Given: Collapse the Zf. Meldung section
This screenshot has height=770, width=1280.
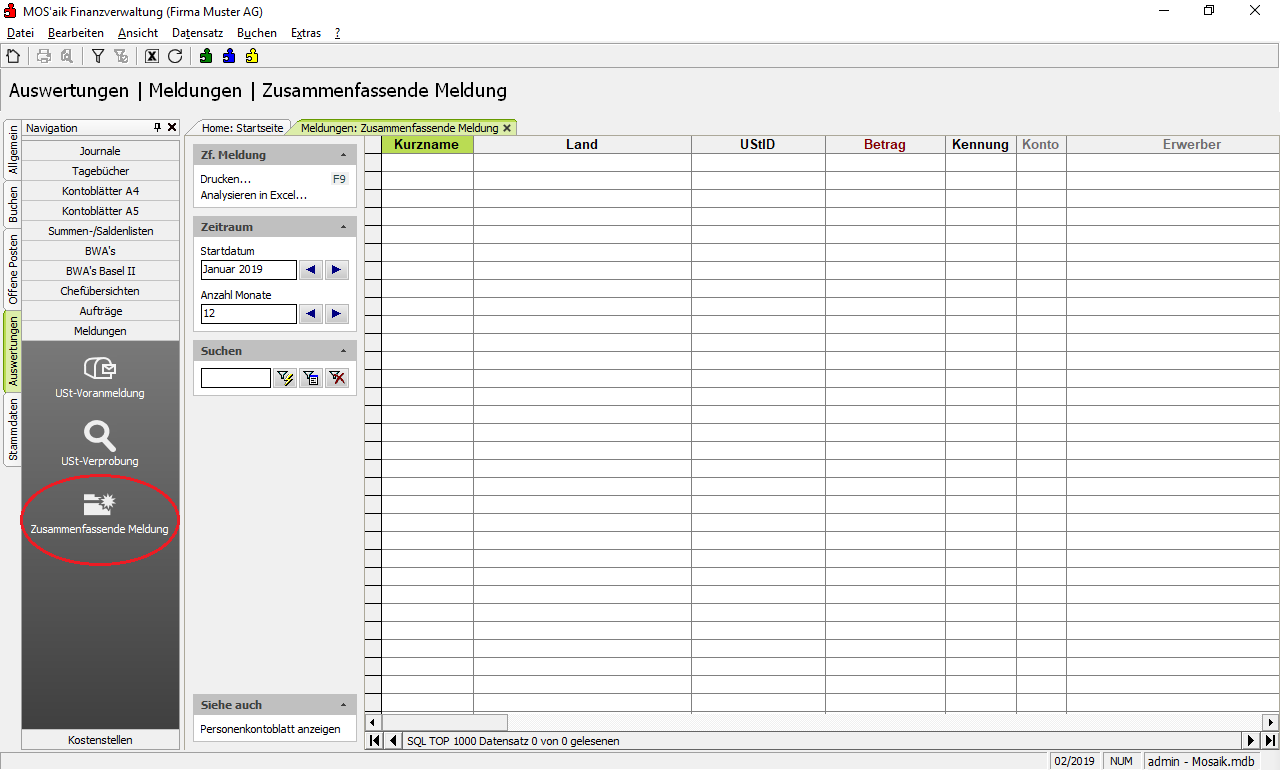Looking at the screenshot, I should 343,156.
